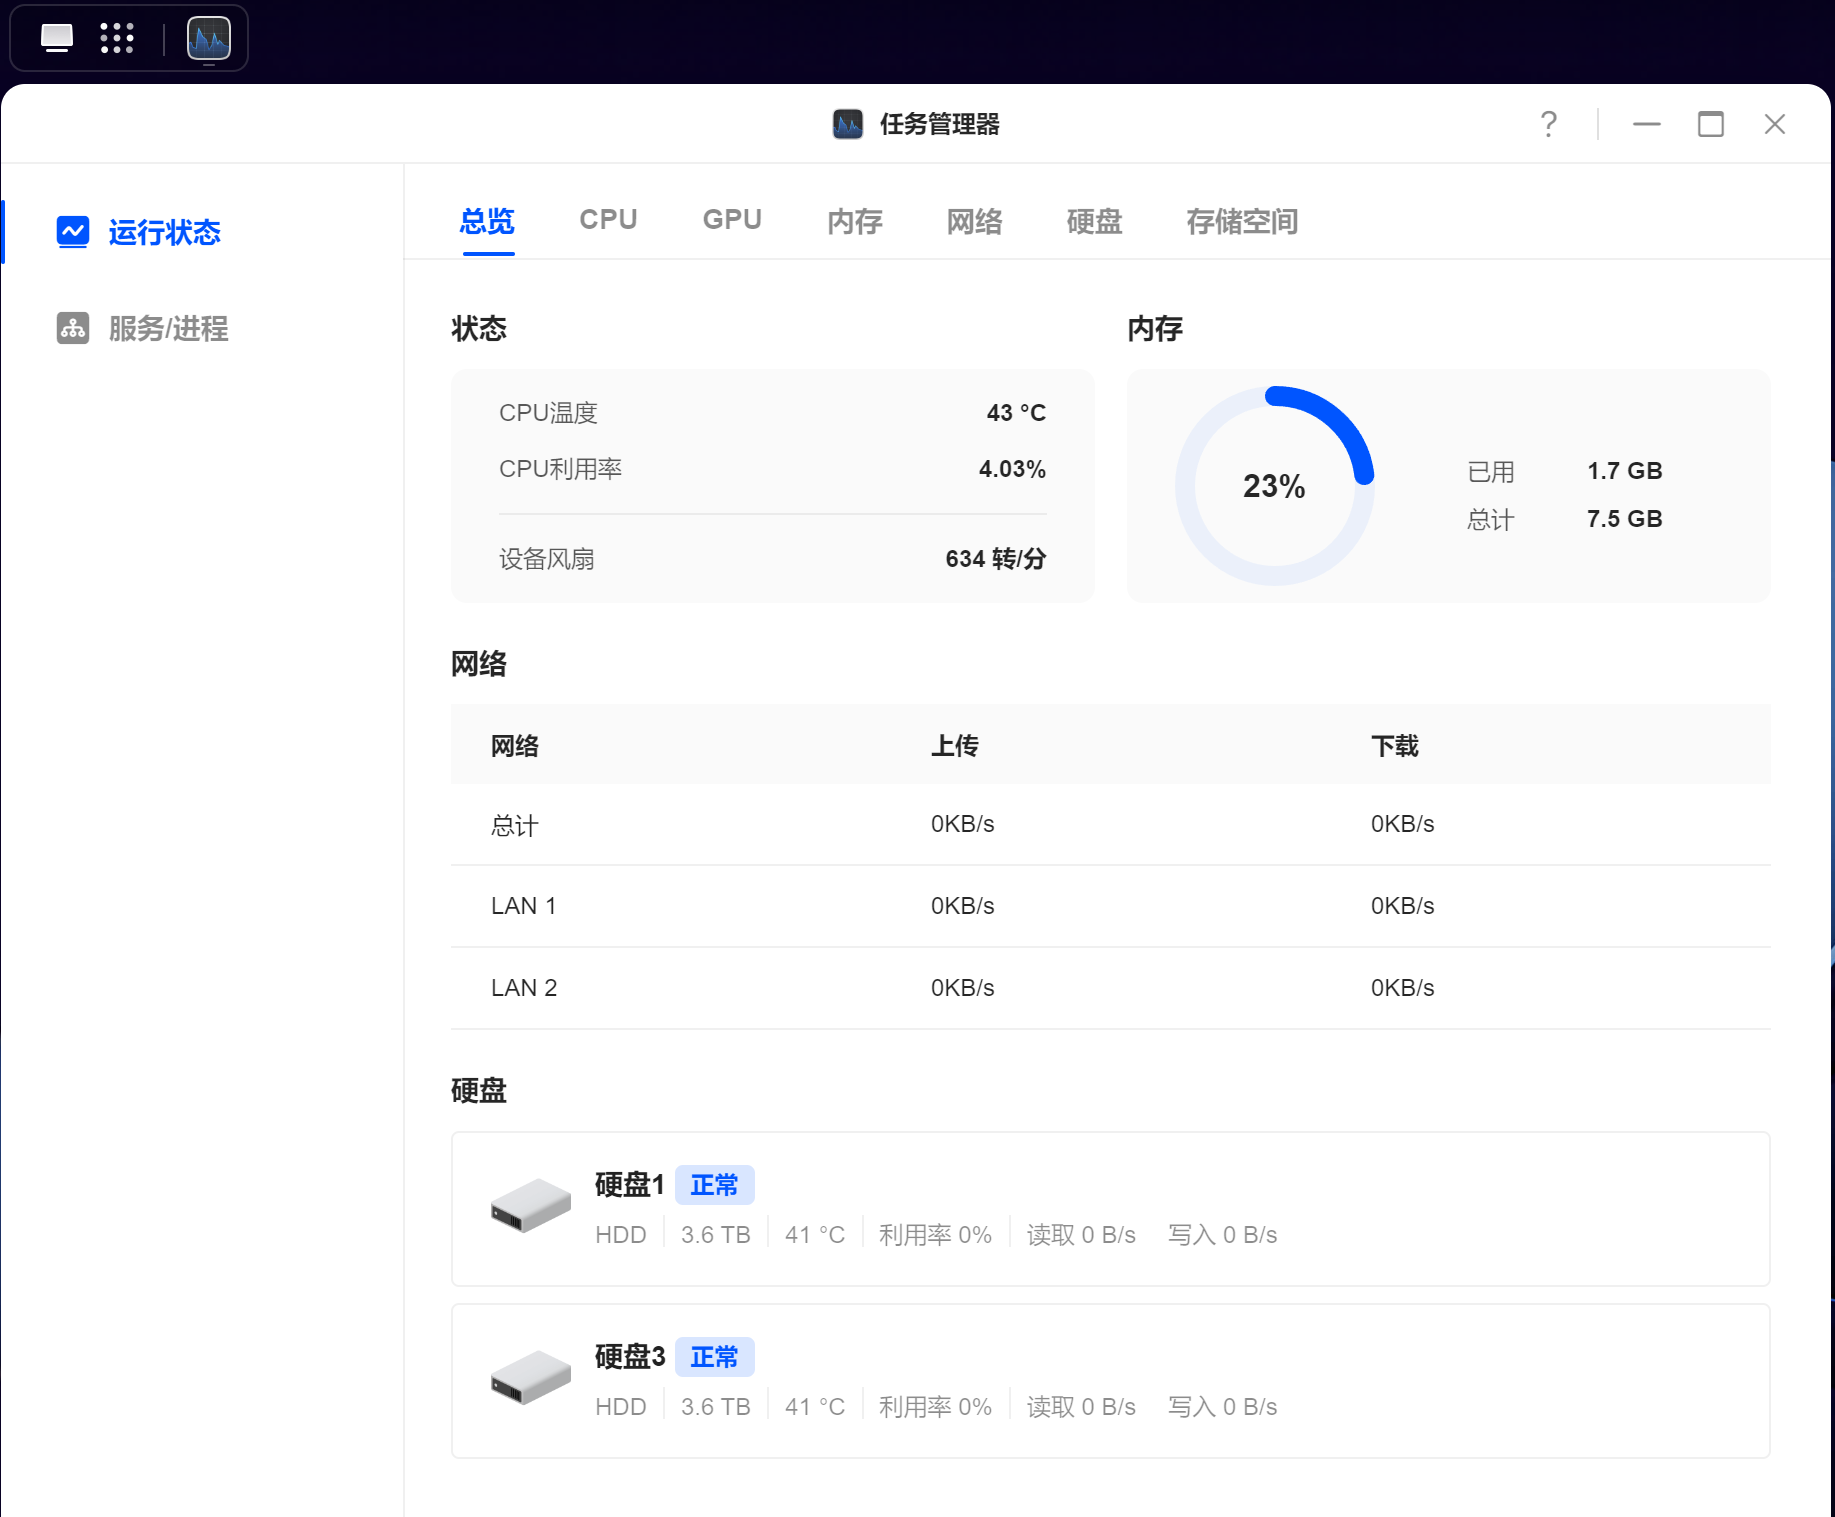Maximize the Task Manager window
The image size is (1835, 1517).
click(1710, 124)
